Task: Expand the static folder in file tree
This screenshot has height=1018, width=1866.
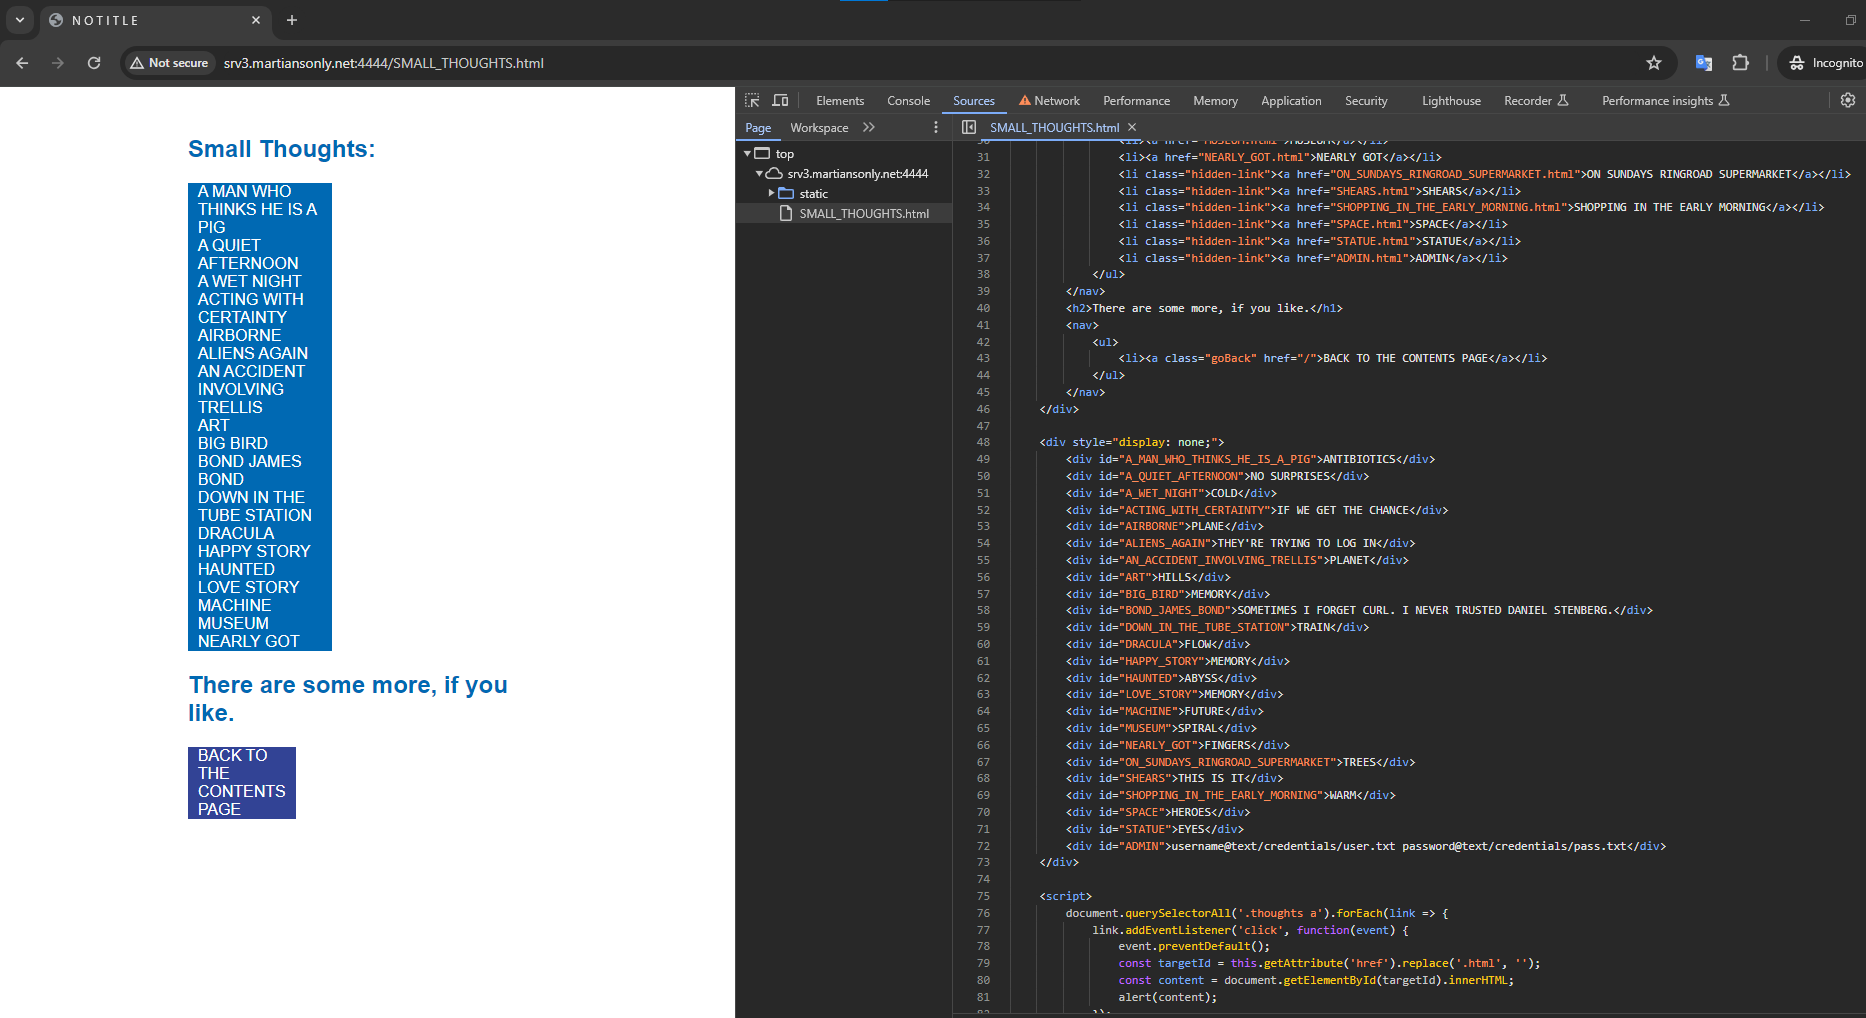Action: click(771, 193)
